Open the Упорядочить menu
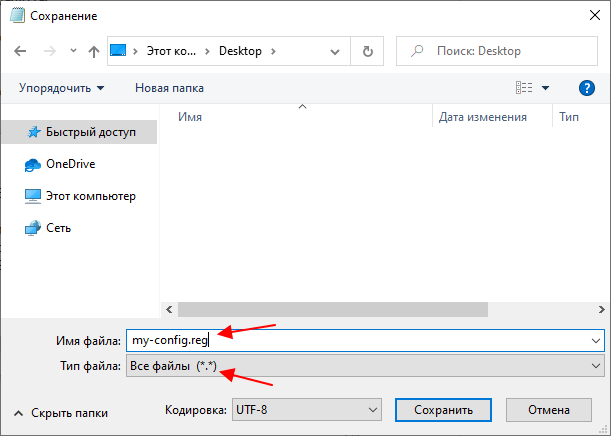 click(x=62, y=88)
